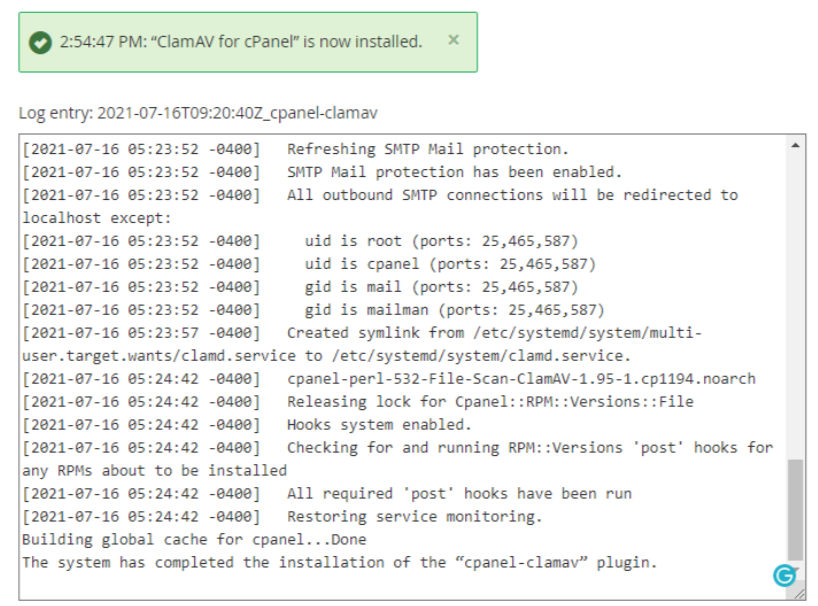
Task: Click the log scrollbar up arrow
Action: click(x=795, y=146)
